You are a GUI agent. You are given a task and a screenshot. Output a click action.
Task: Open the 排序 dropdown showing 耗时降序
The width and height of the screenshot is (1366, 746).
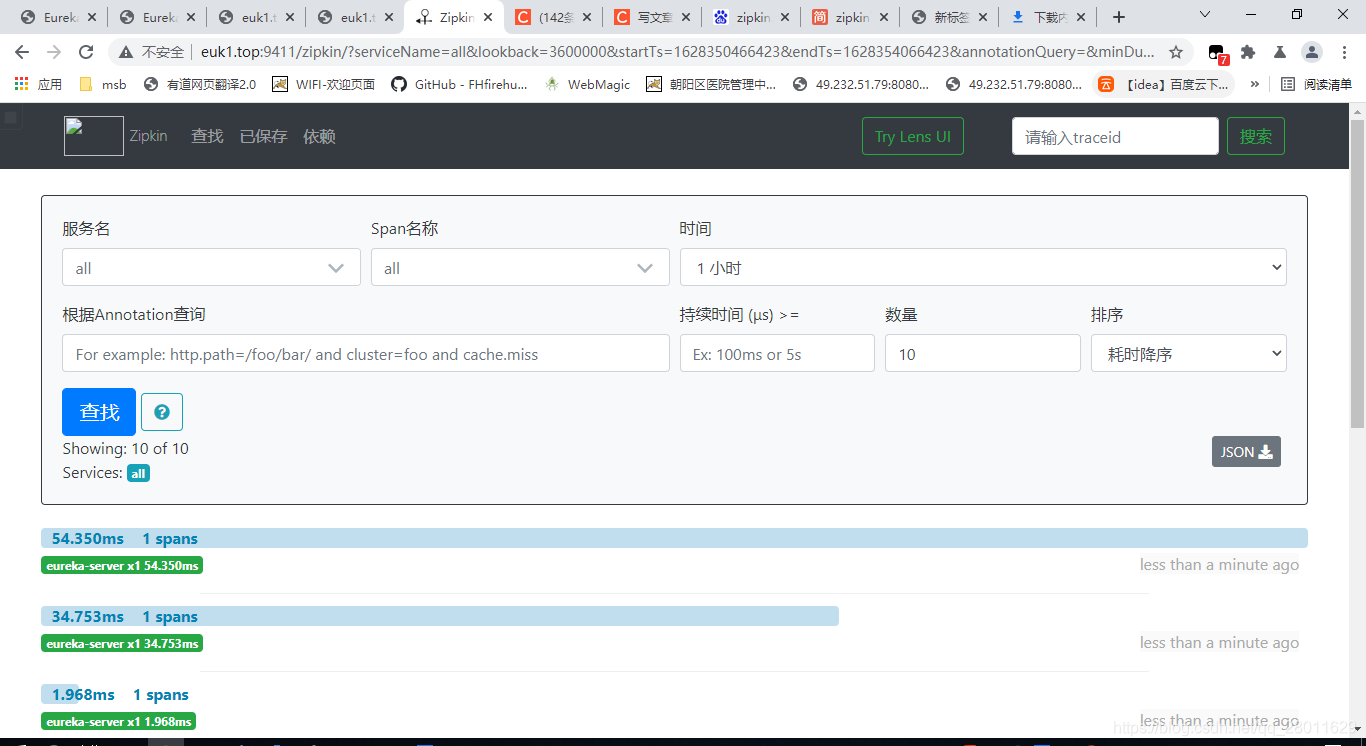1188,353
